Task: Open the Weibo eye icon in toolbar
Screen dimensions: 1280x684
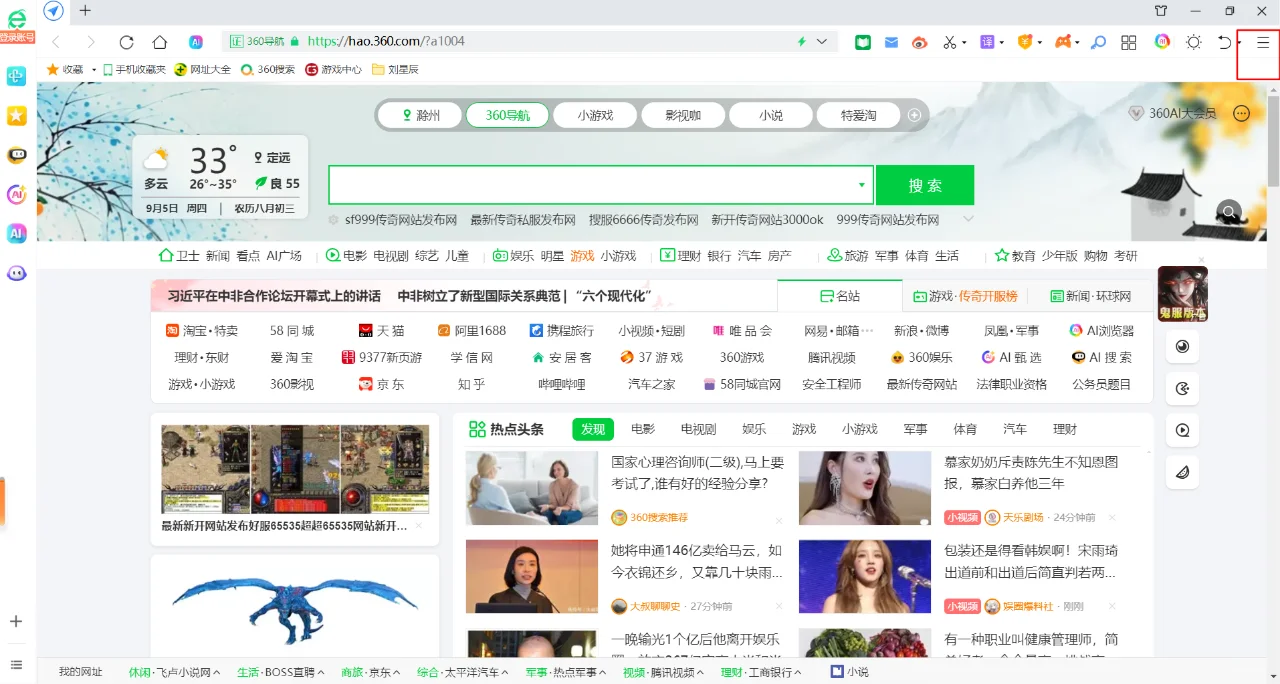Action: tap(920, 42)
